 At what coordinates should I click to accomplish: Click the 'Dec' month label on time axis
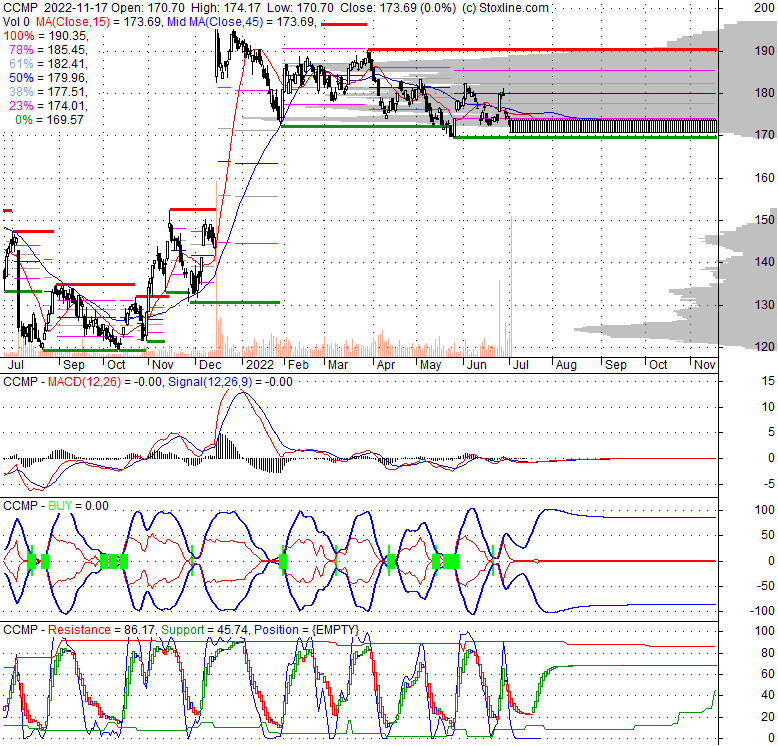point(210,365)
